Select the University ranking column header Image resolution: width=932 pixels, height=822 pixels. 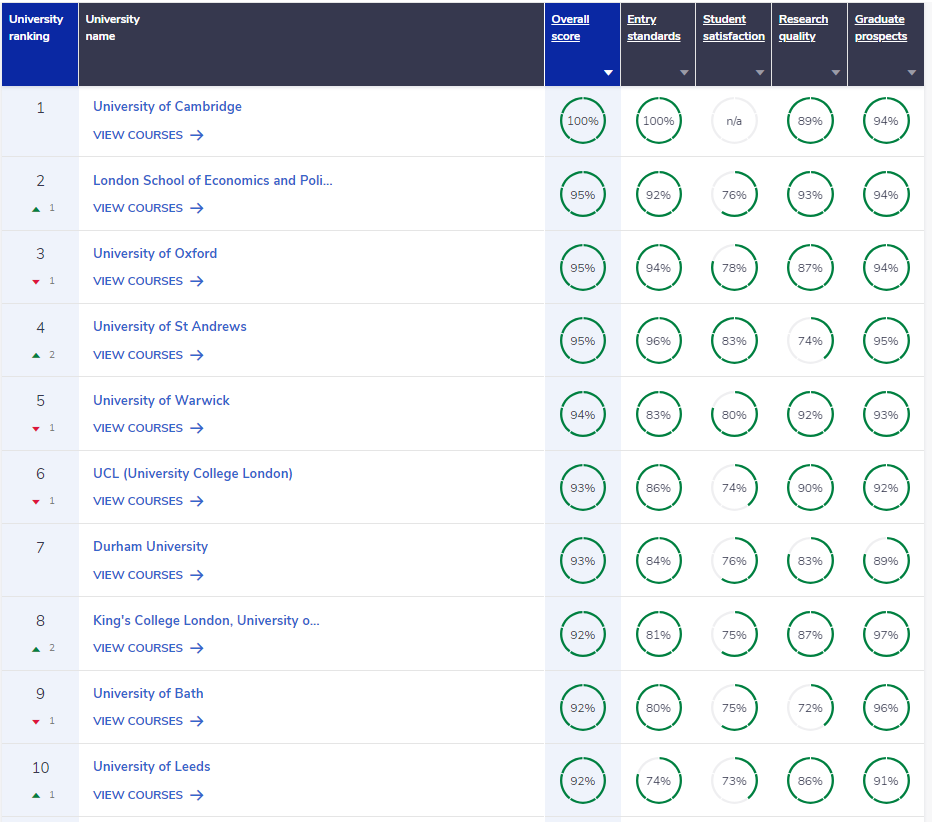(36, 28)
